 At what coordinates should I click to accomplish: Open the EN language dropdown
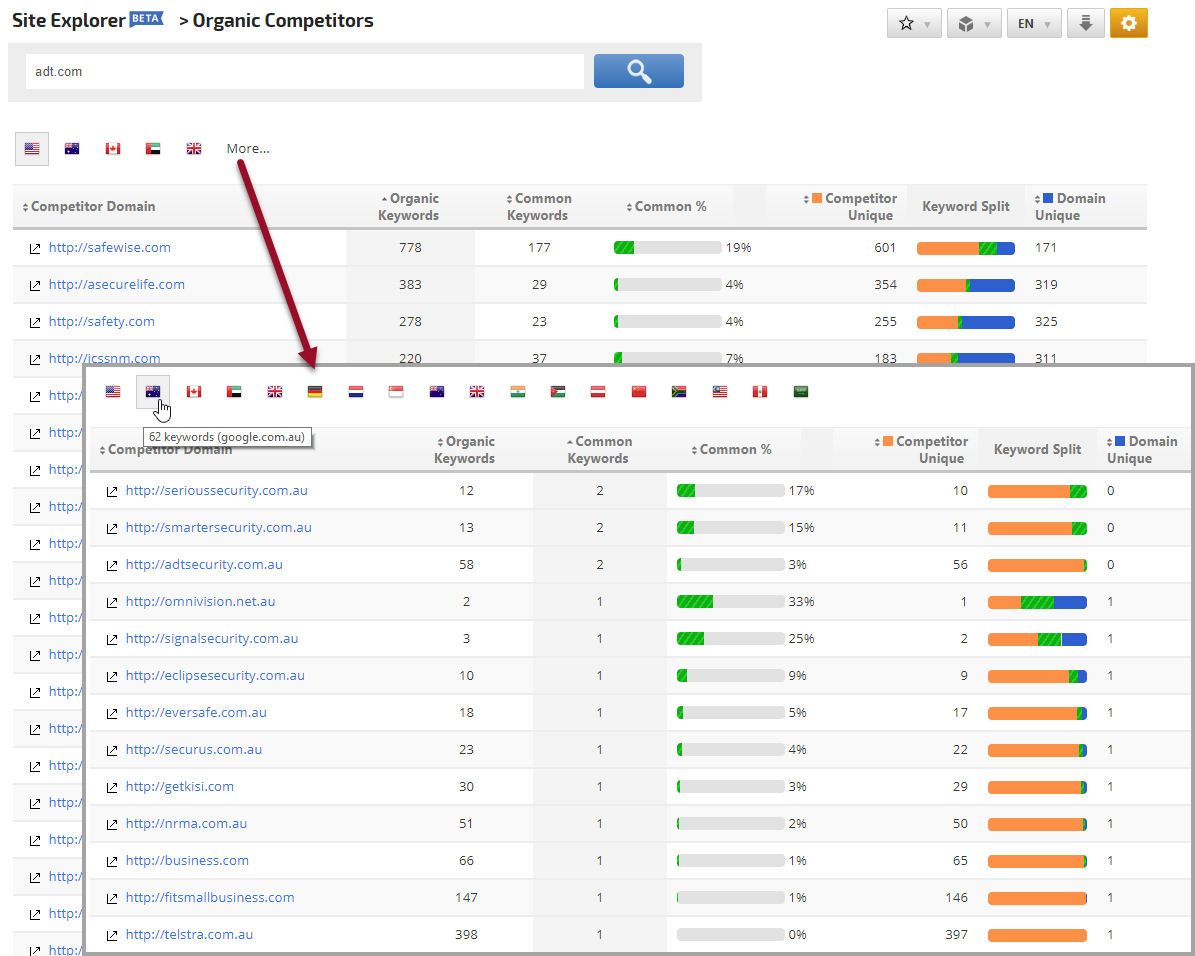(x=1034, y=24)
